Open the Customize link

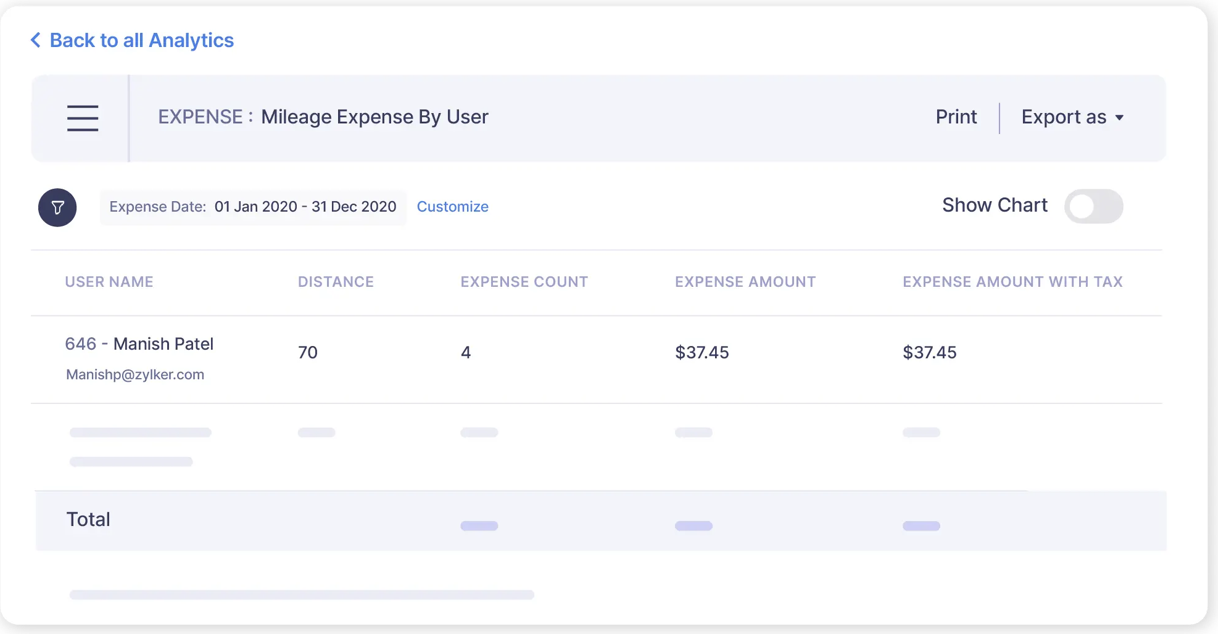pyautogui.click(x=452, y=207)
